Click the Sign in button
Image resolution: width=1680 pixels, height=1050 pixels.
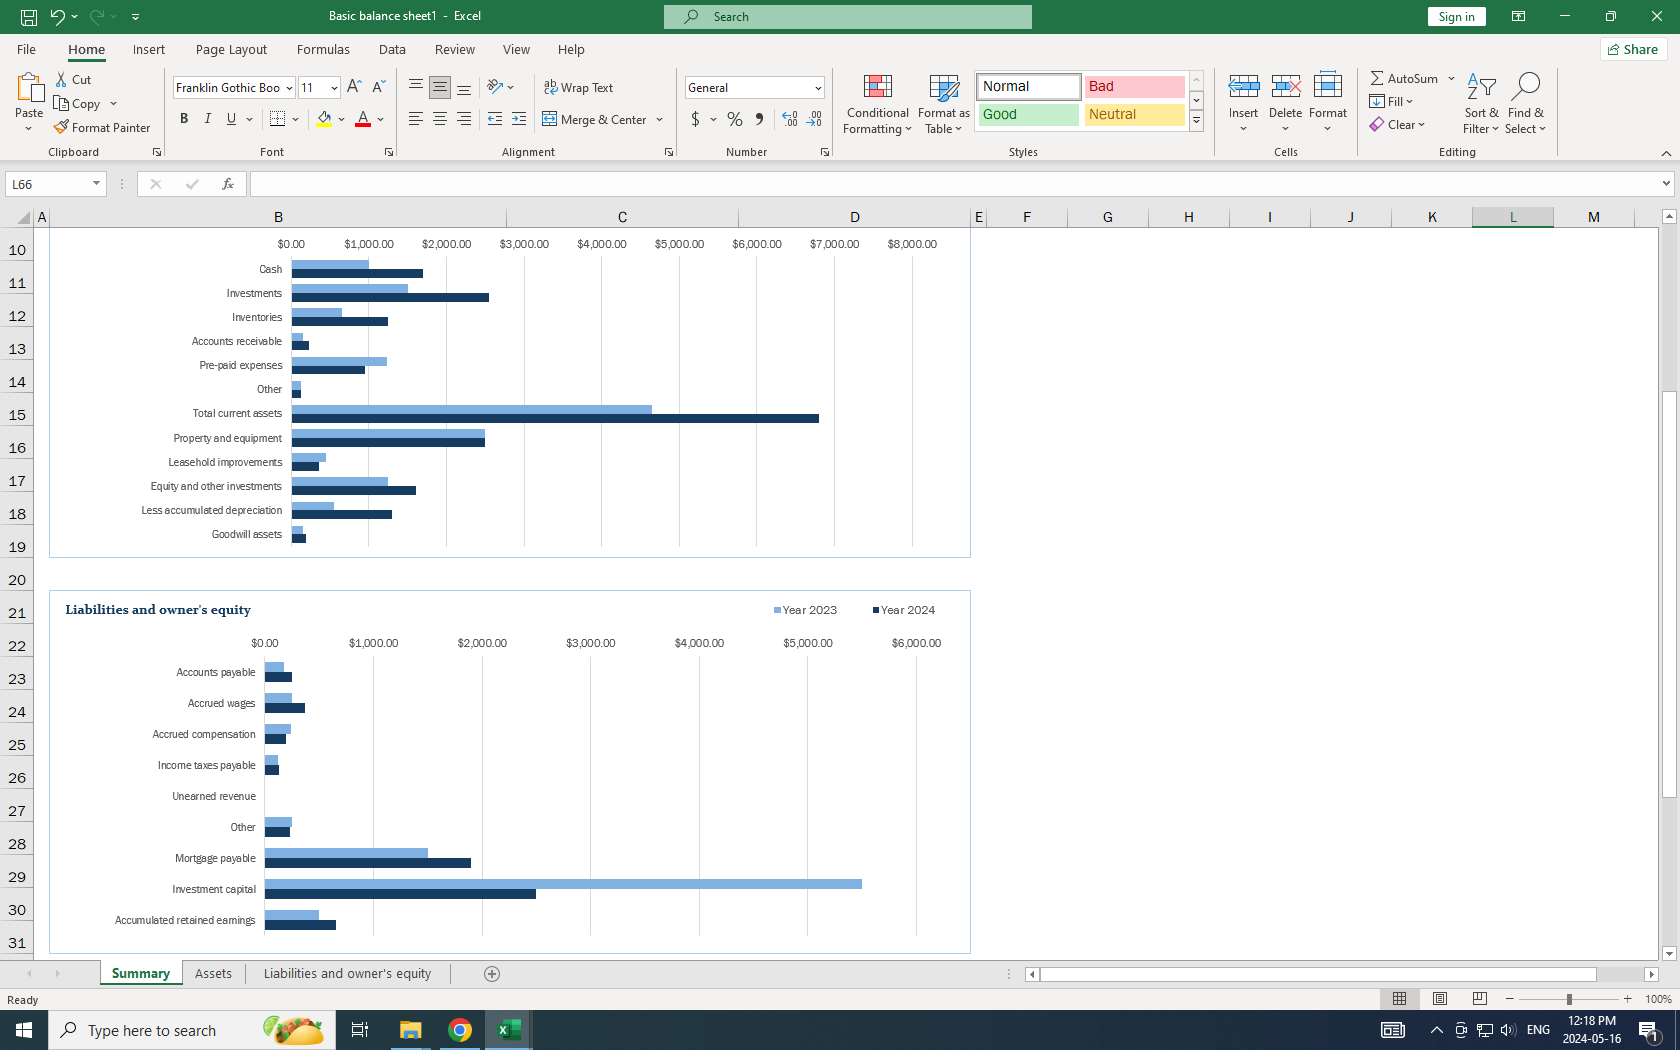(x=1456, y=16)
